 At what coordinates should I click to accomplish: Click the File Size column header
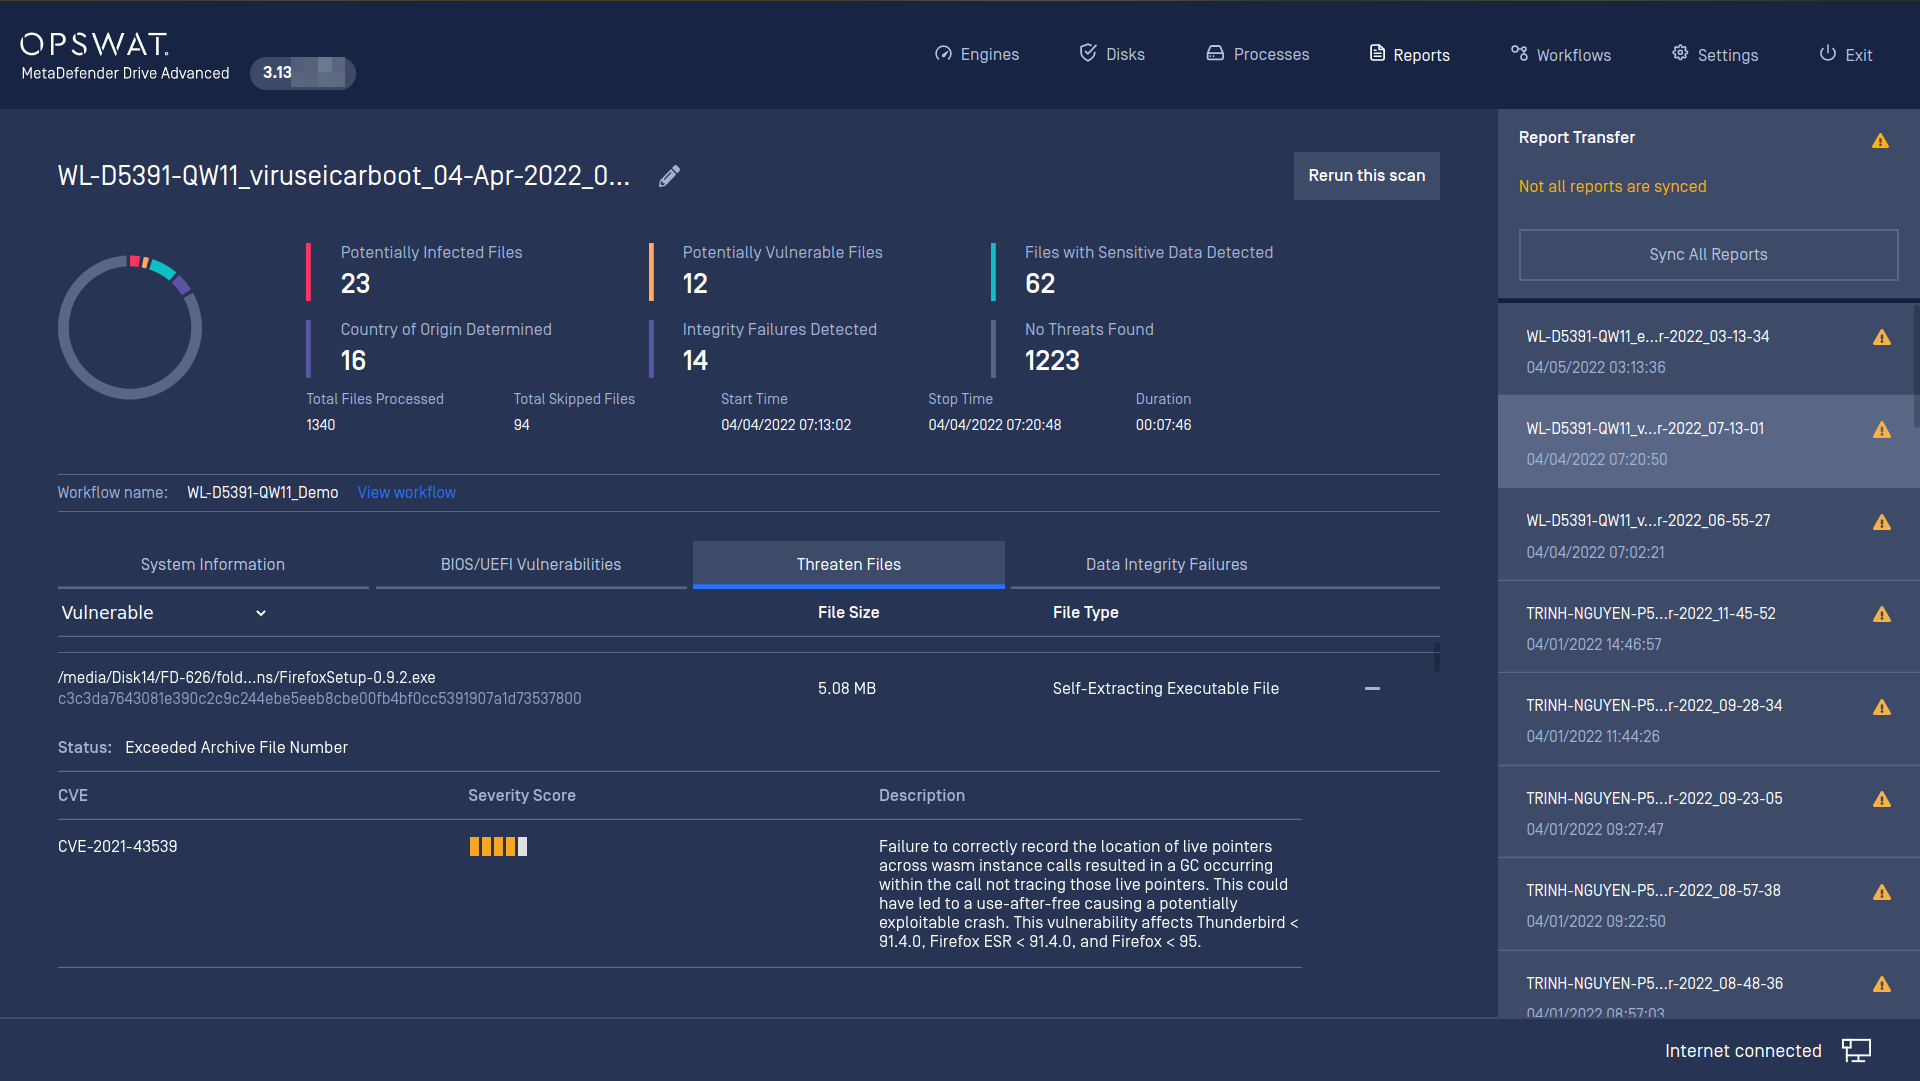click(848, 613)
